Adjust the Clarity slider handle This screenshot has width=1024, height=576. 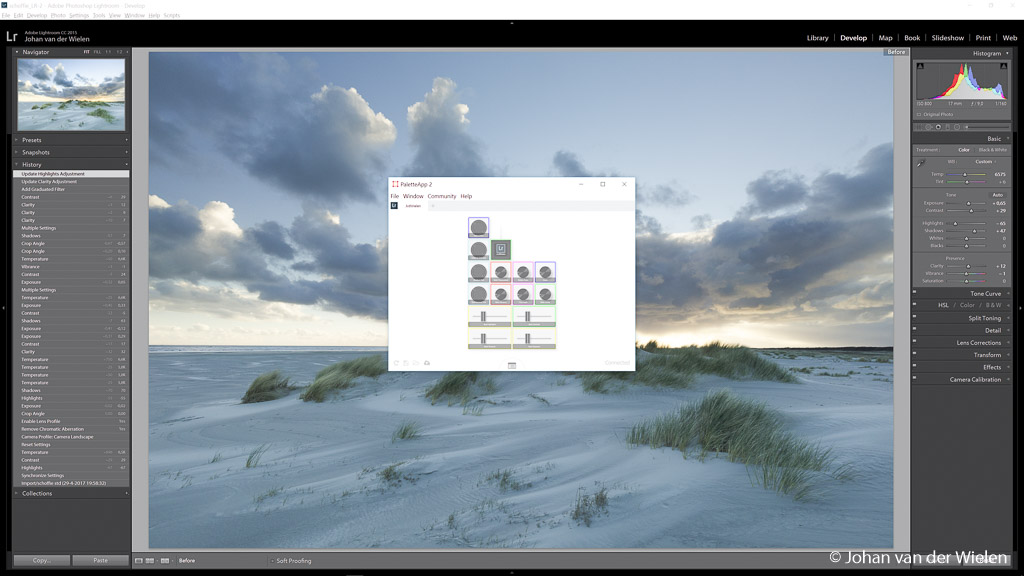click(x=968, y=266)
